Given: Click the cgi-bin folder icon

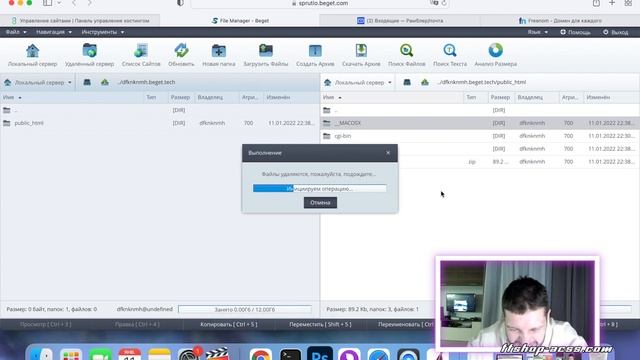Looking at the screenshot, I should coord(327,136).
